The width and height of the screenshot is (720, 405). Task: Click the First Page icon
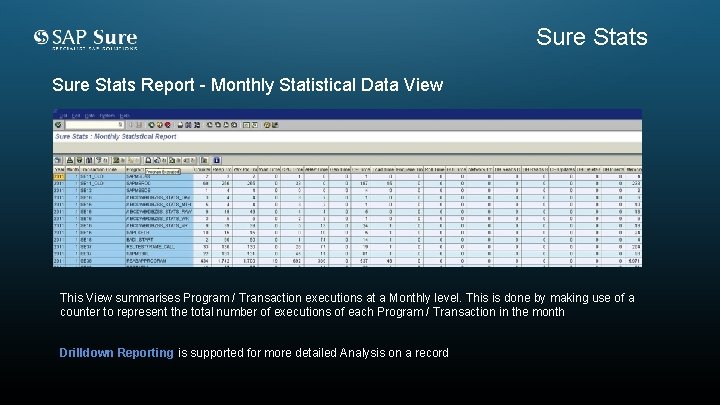(210, 125)
